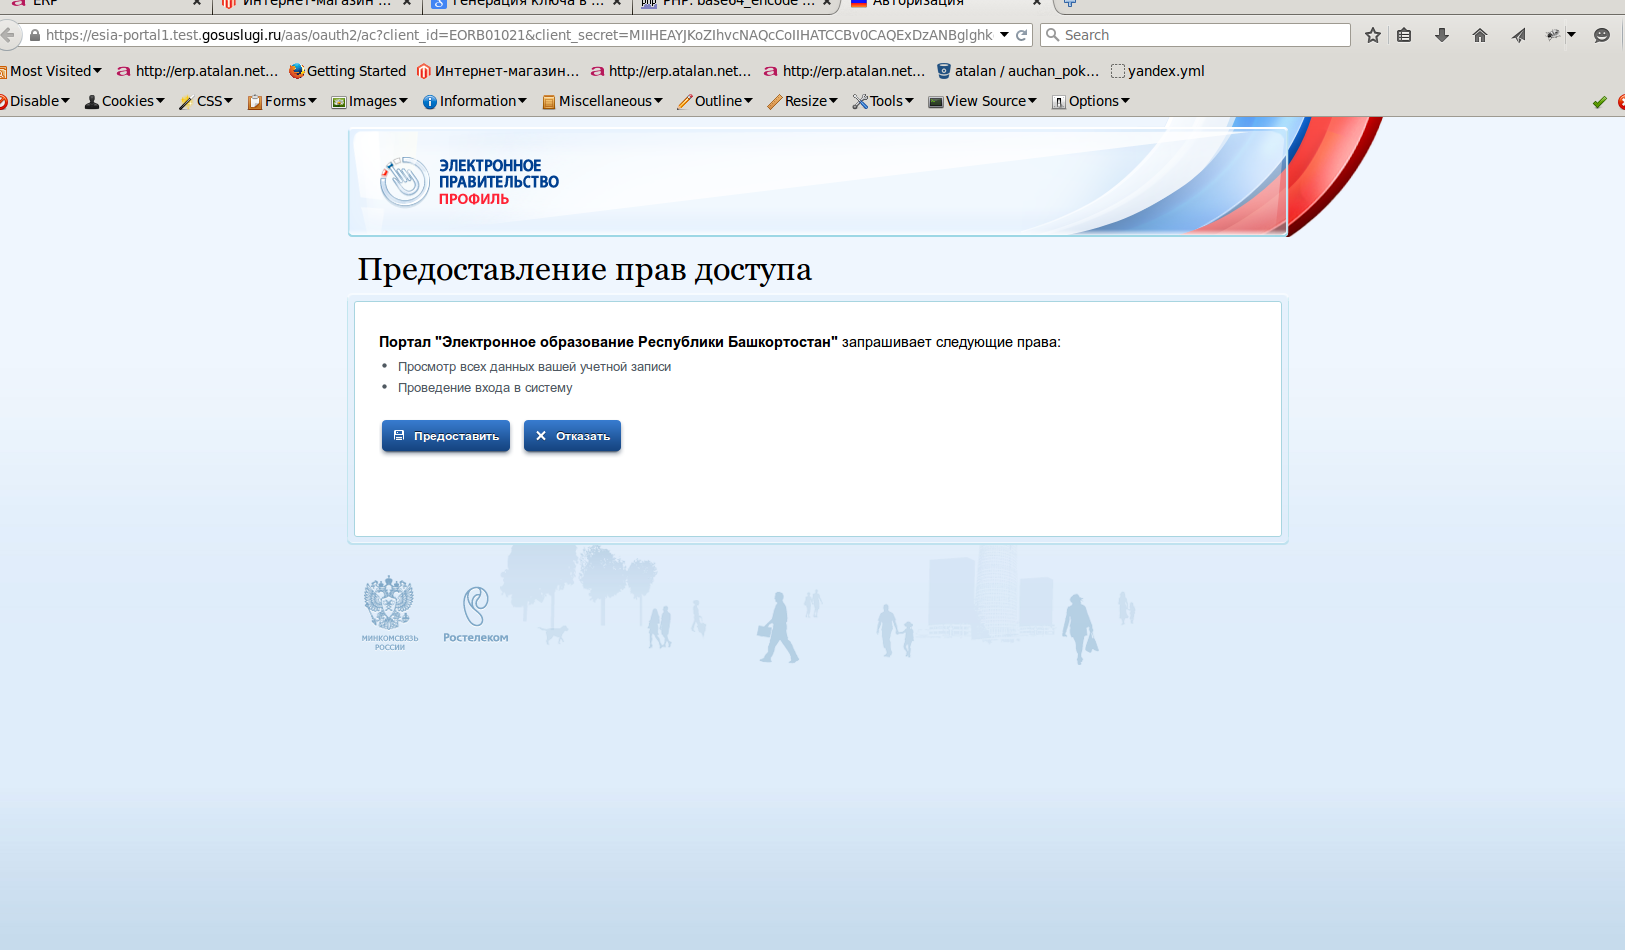Open the Options toolbar menu
Screen dimensions: 1625x950
1091,101
